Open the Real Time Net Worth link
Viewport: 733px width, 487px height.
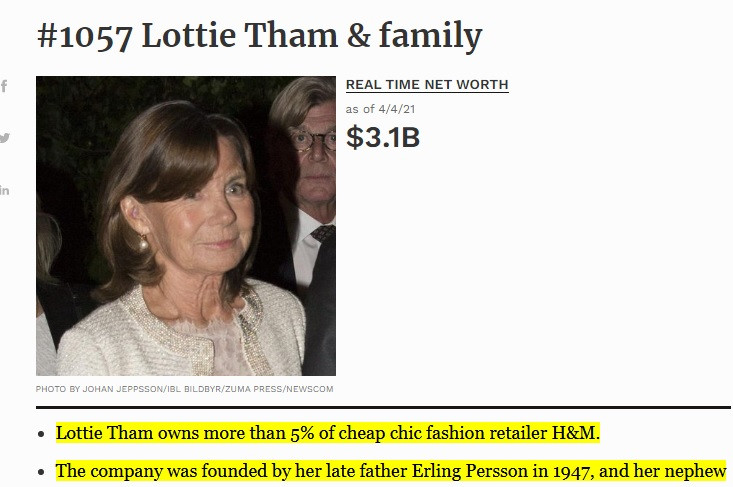(427, 85)
